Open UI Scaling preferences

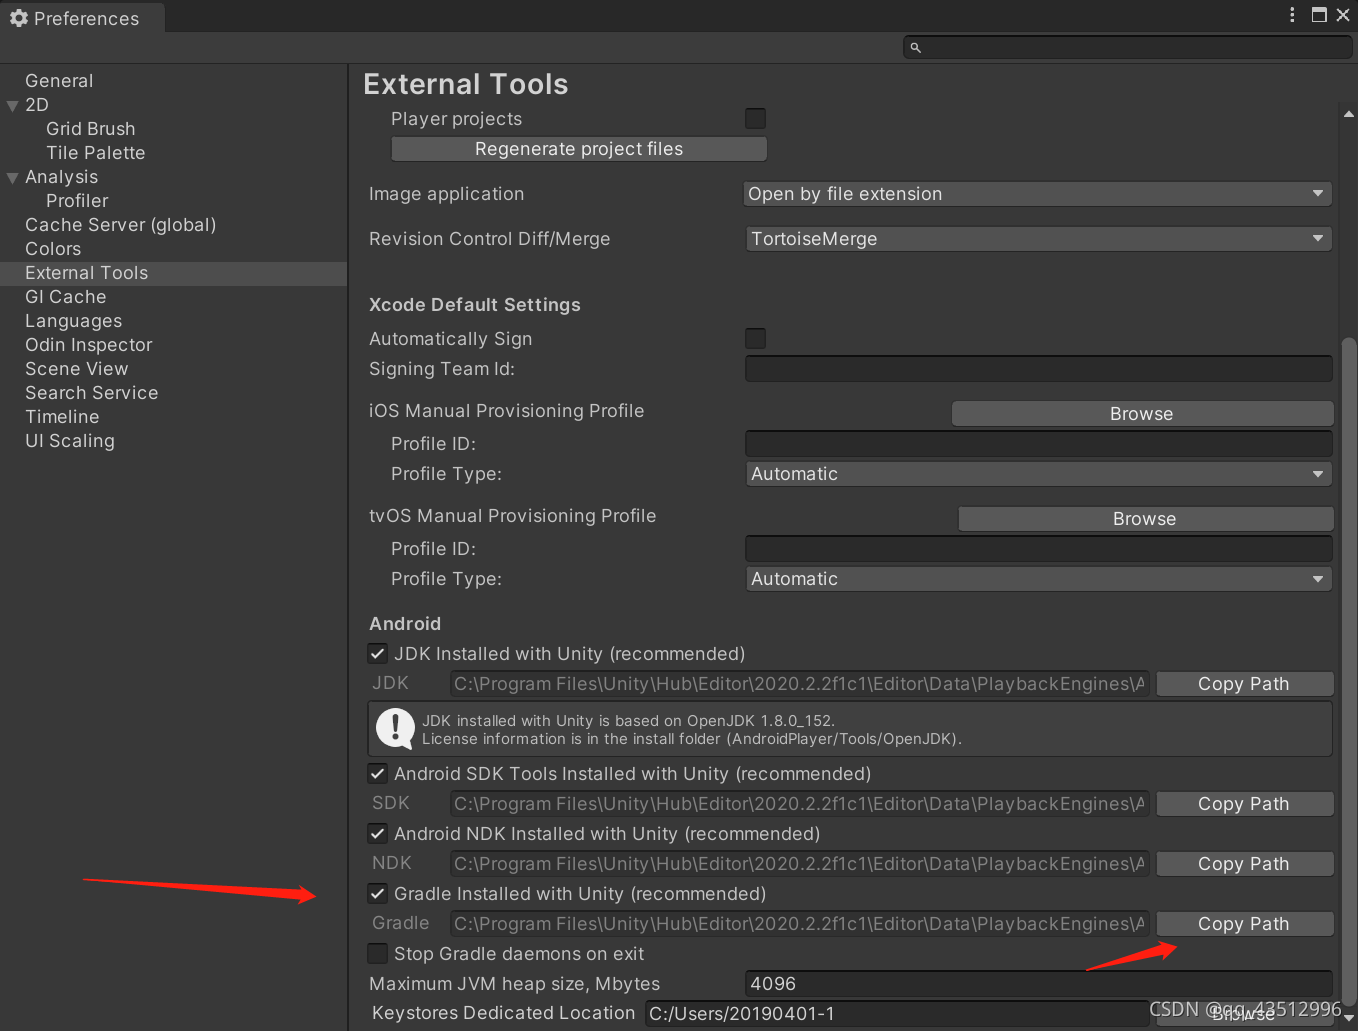[x=69, y=440]
